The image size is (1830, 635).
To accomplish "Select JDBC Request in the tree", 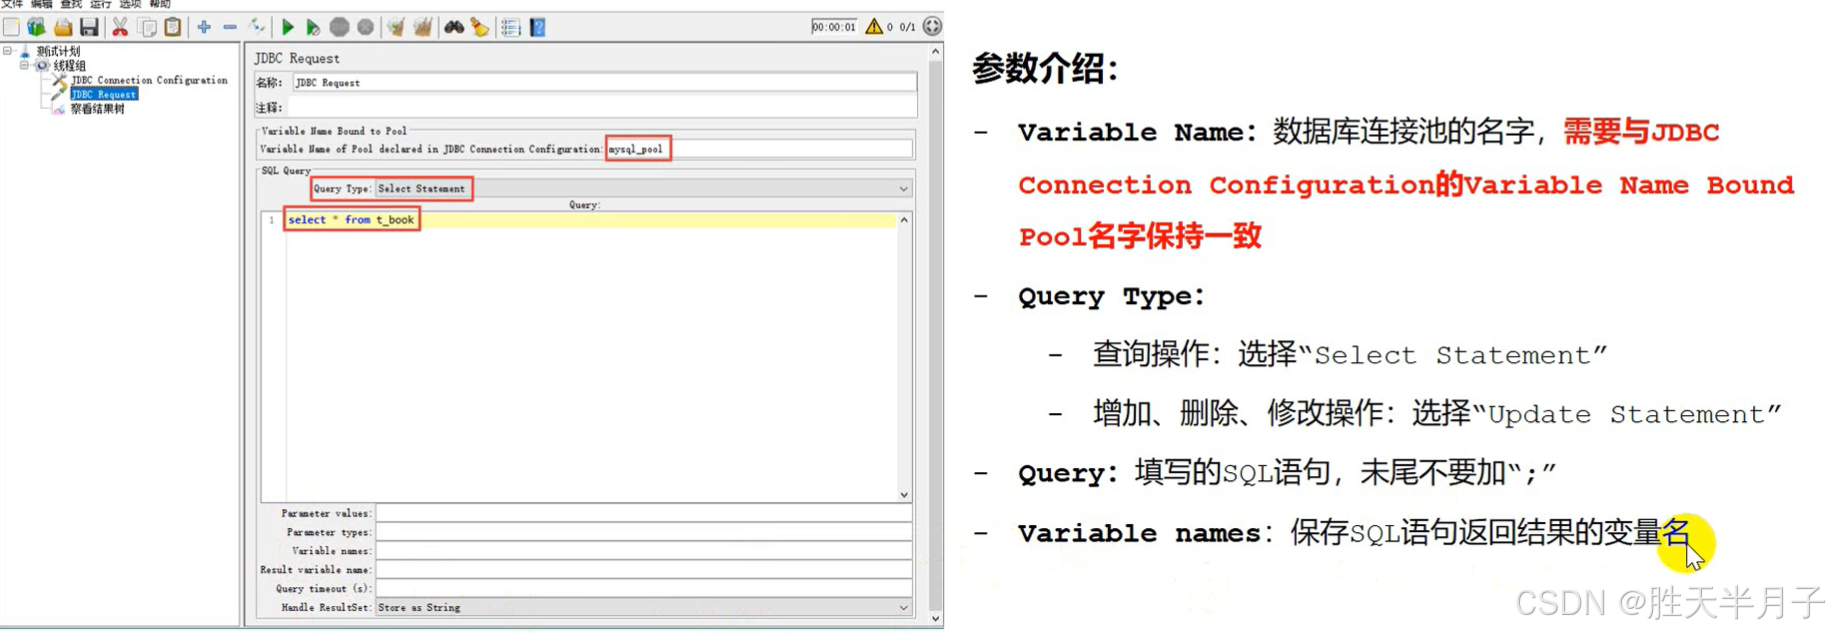I will pyautogui.click(x=103, y=94).
